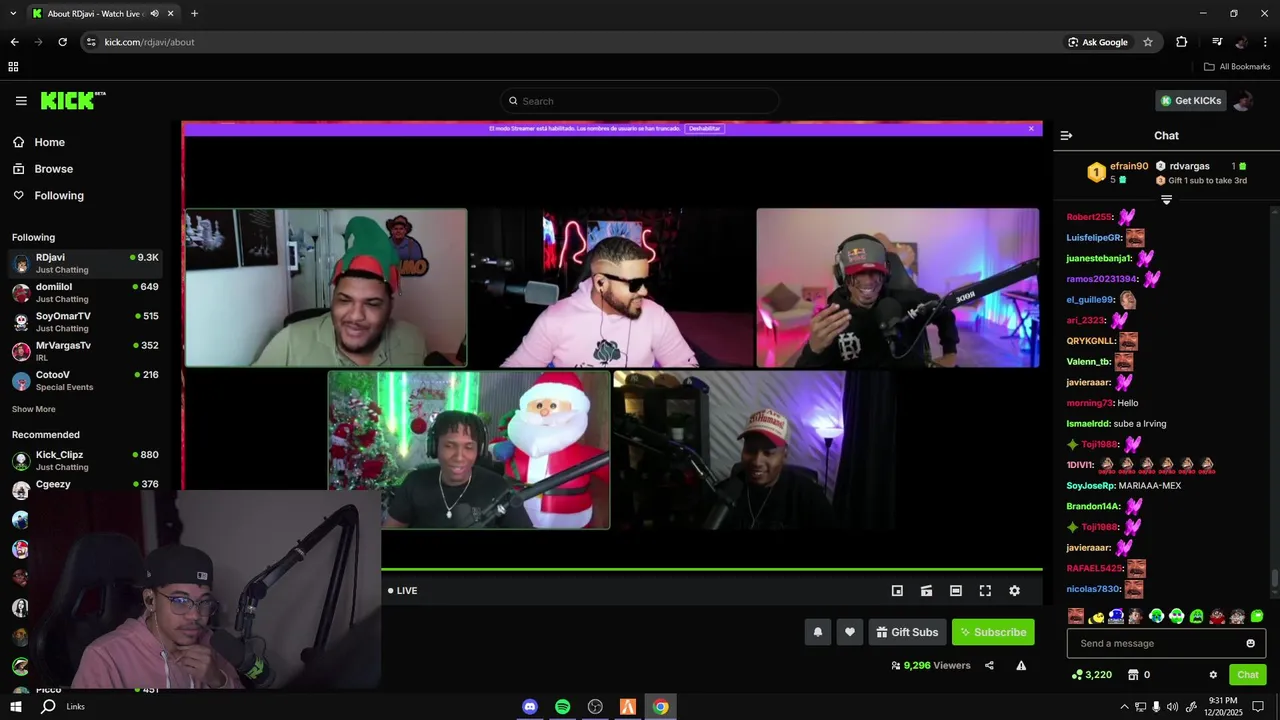The height and width of the screenshot is (720, 1280).
Task: Go to the Kick logo homepage
Action: (72, 101)
